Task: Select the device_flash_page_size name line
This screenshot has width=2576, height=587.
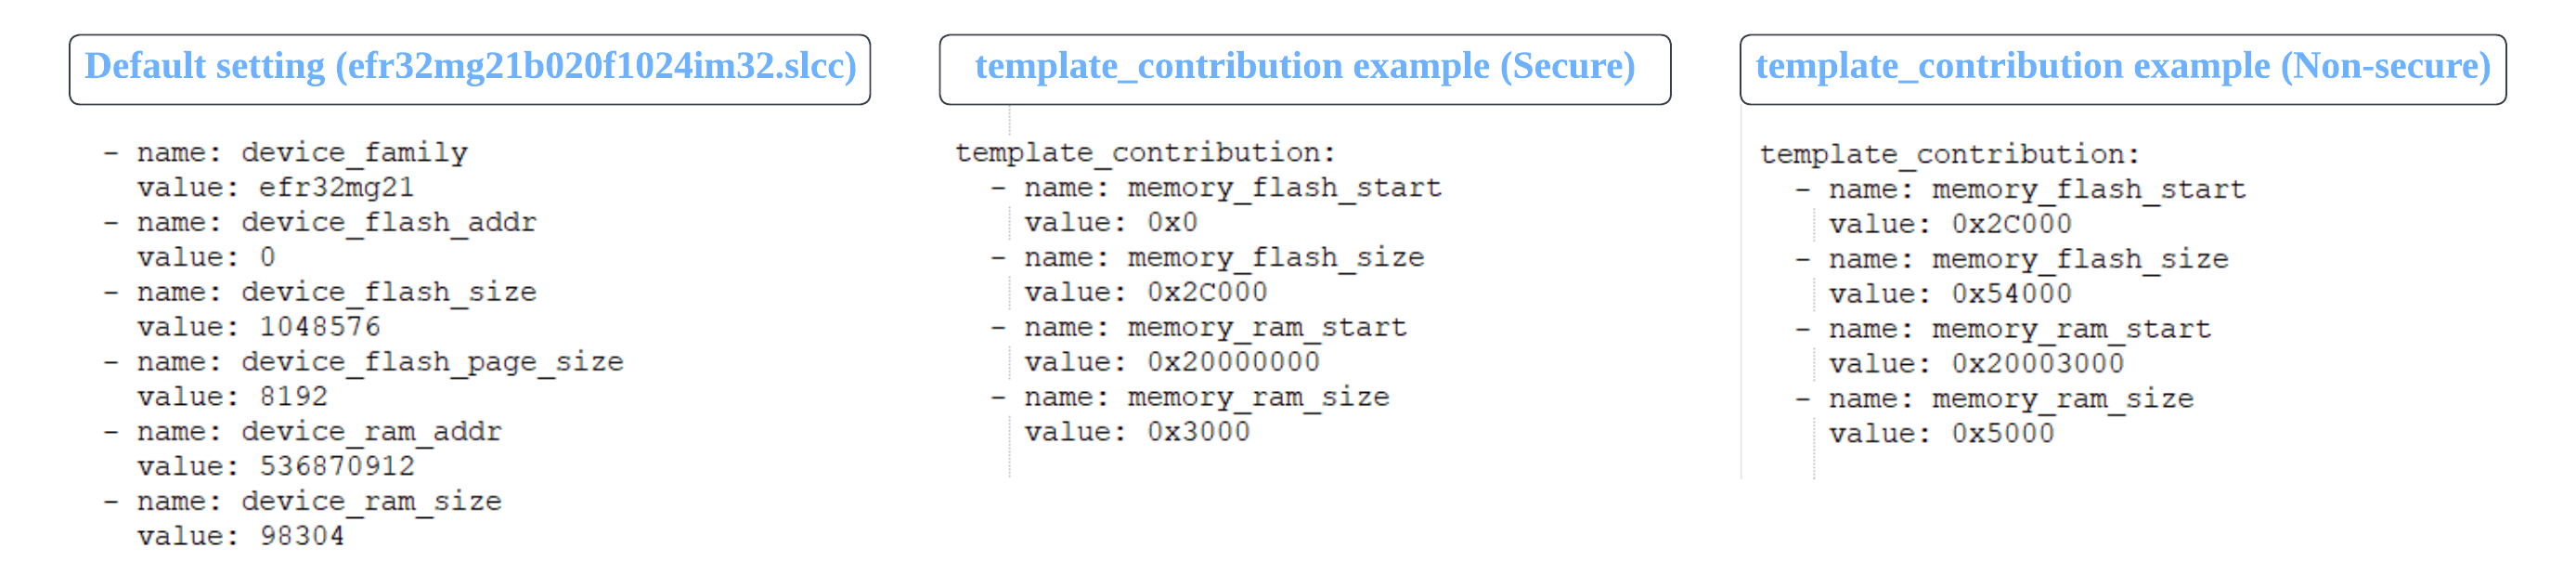Action: [431, 362]
